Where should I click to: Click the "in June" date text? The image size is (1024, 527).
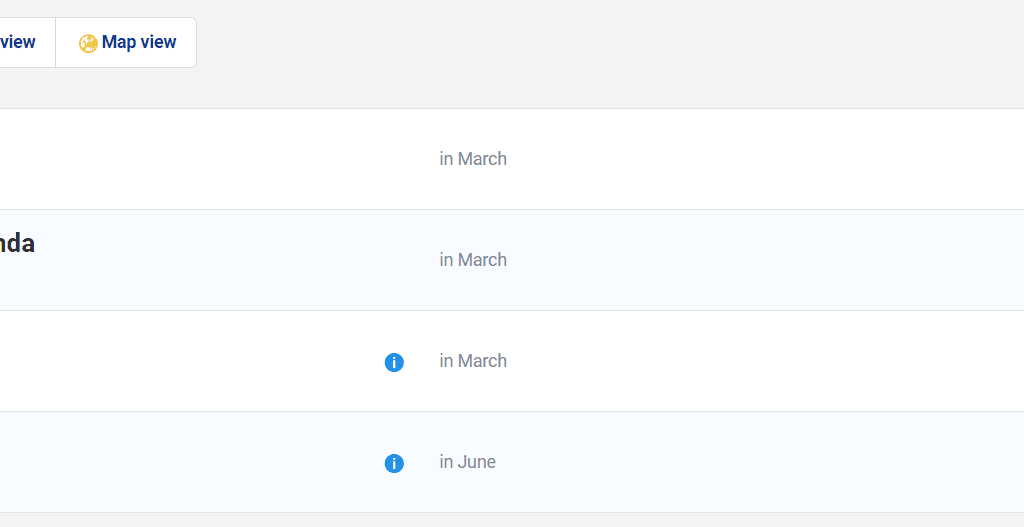[467, 462]
